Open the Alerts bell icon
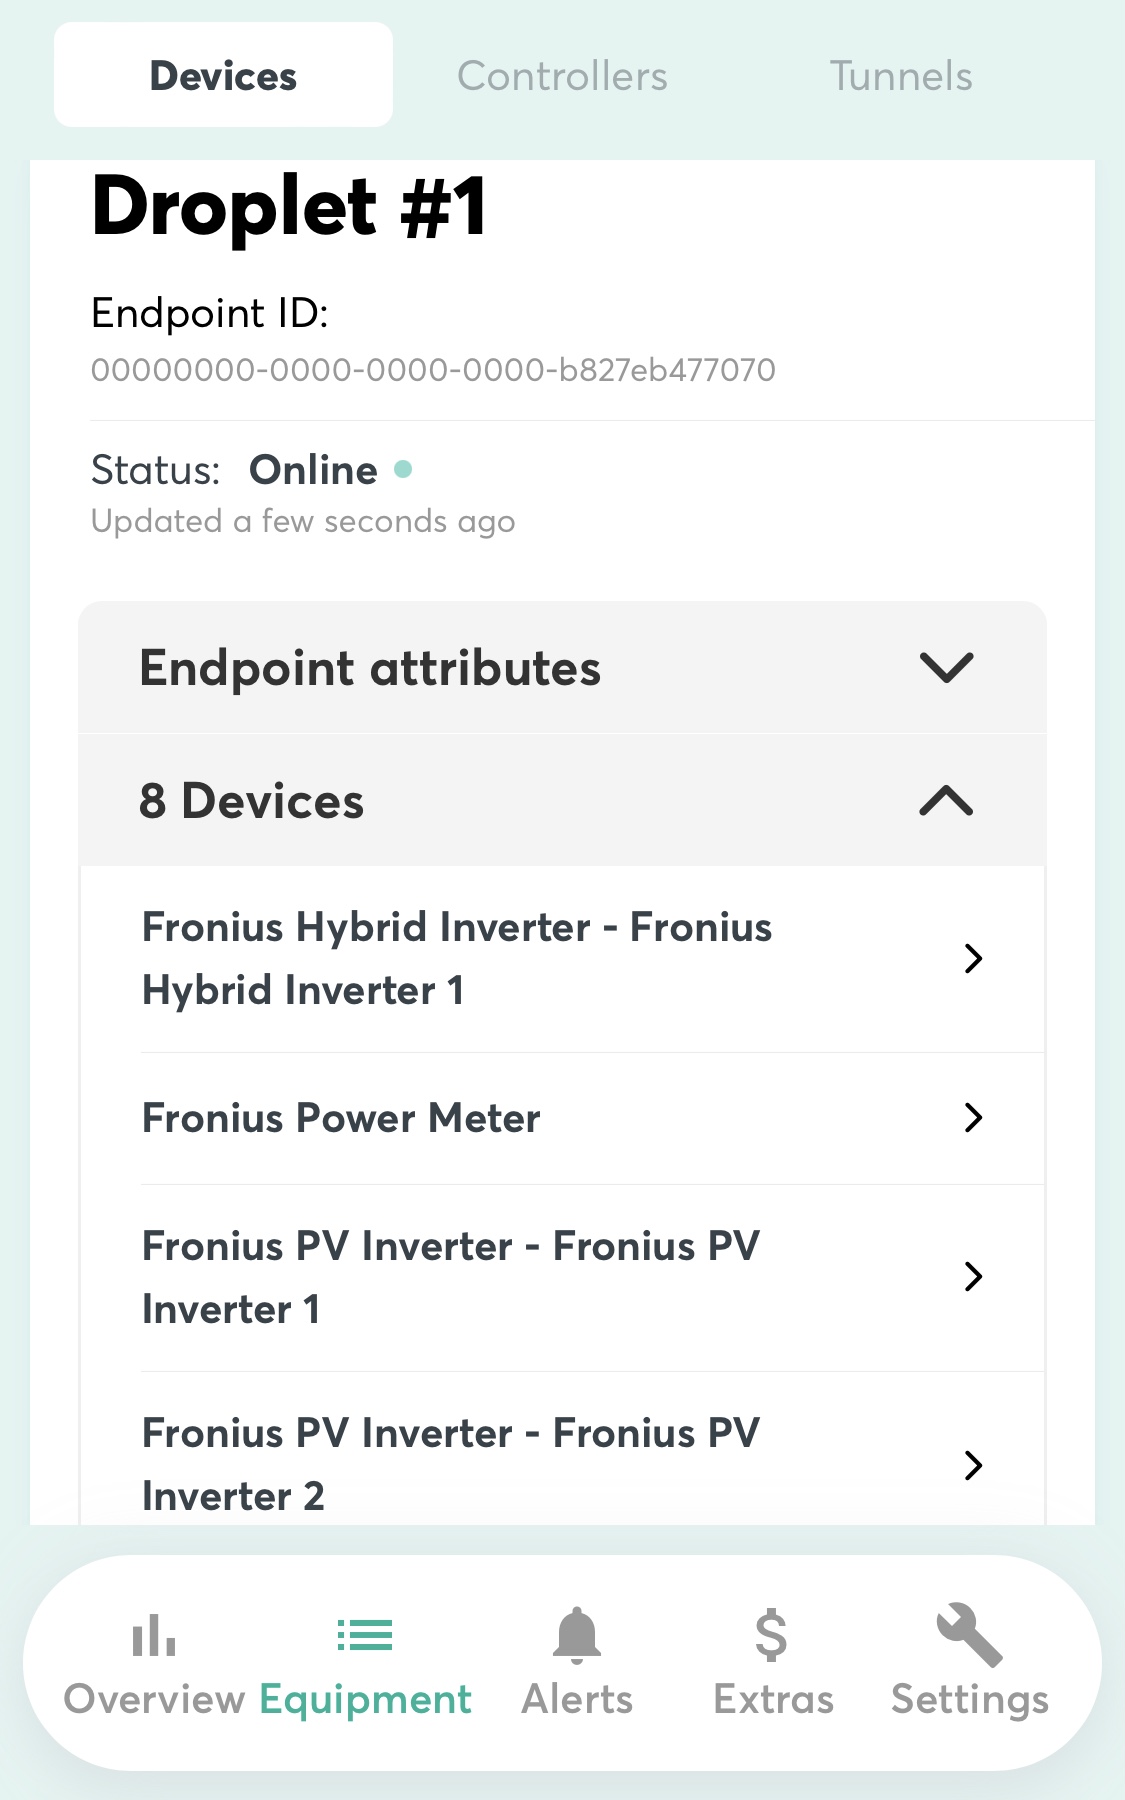This screenshot has width=1125, height=1800. pos(577,1636)
